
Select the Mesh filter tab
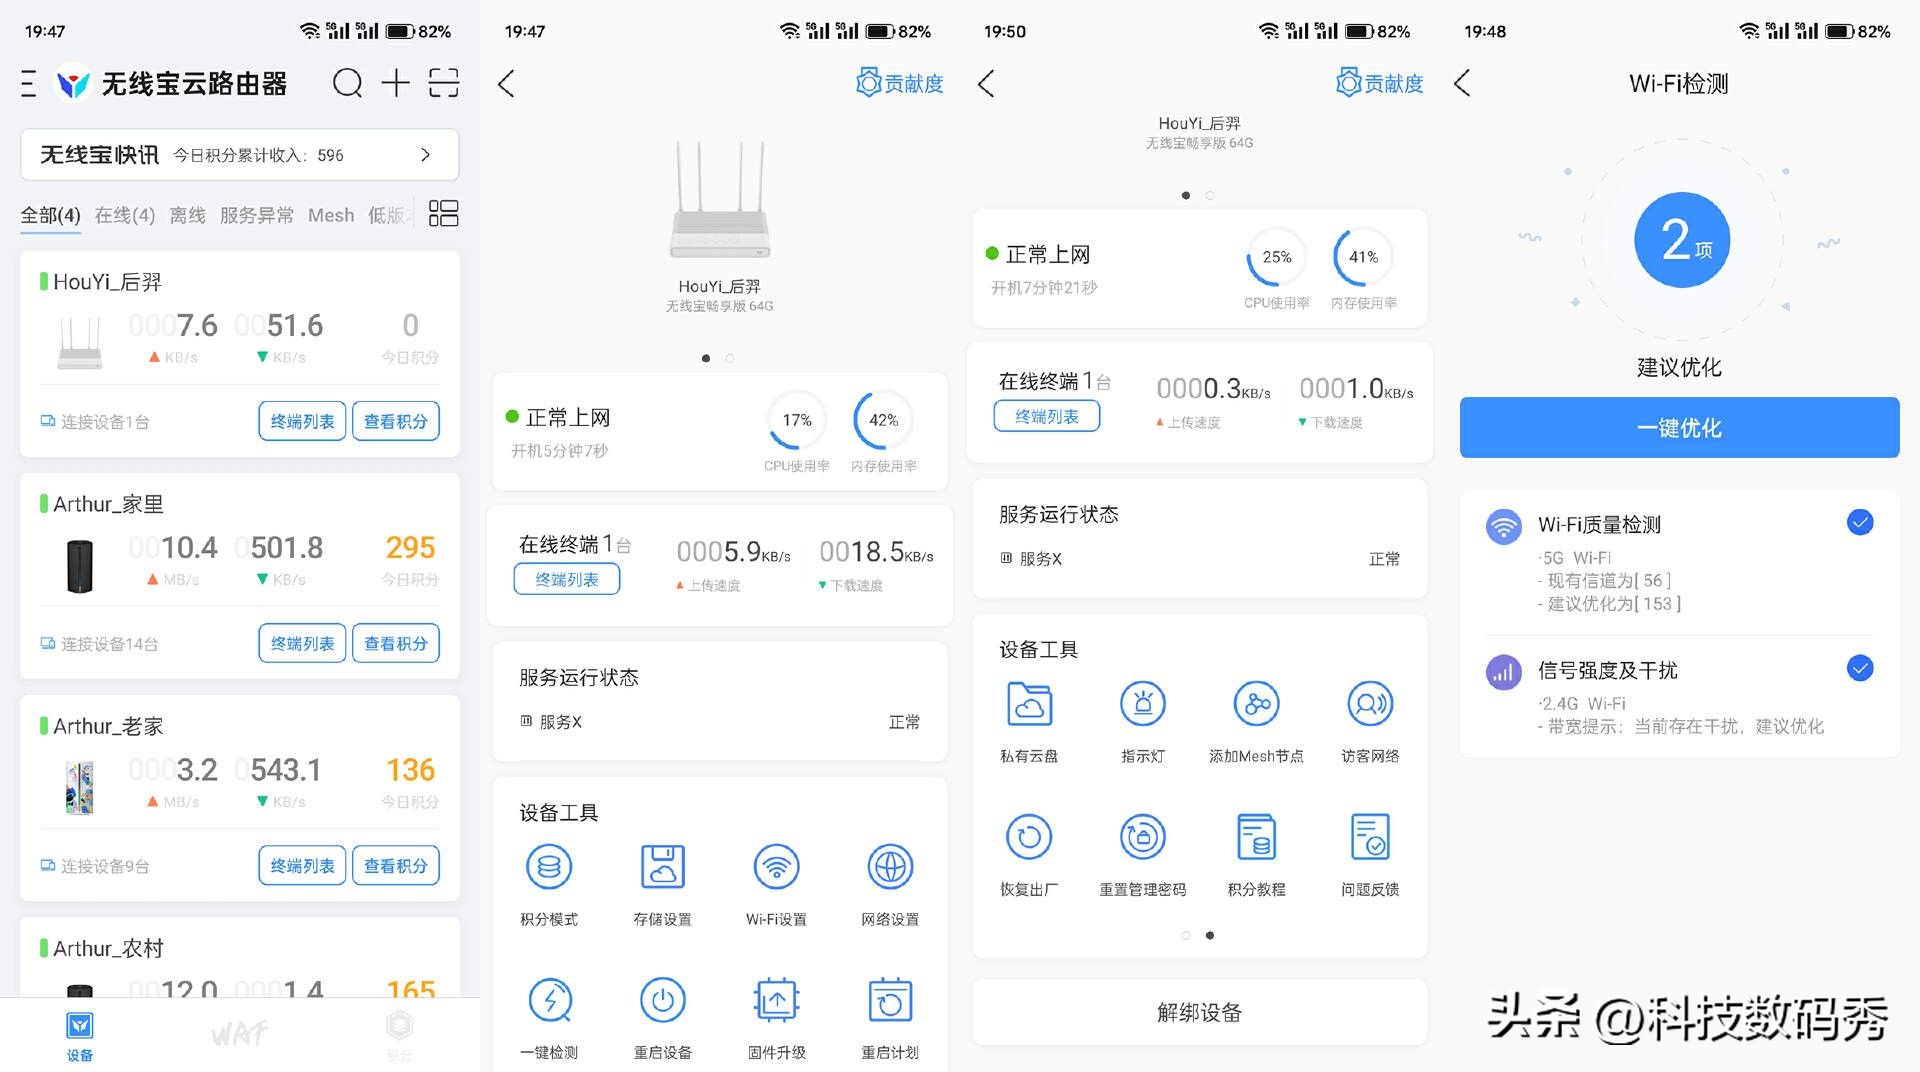pyautogui.click(x=331, y=215)
